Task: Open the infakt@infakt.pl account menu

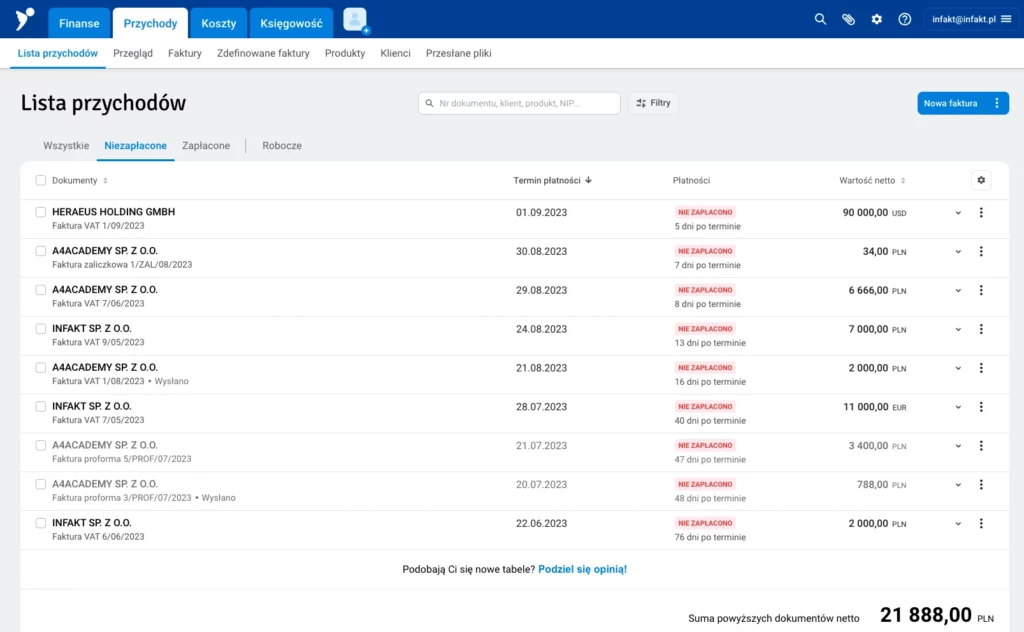Action: click(969, 19)
